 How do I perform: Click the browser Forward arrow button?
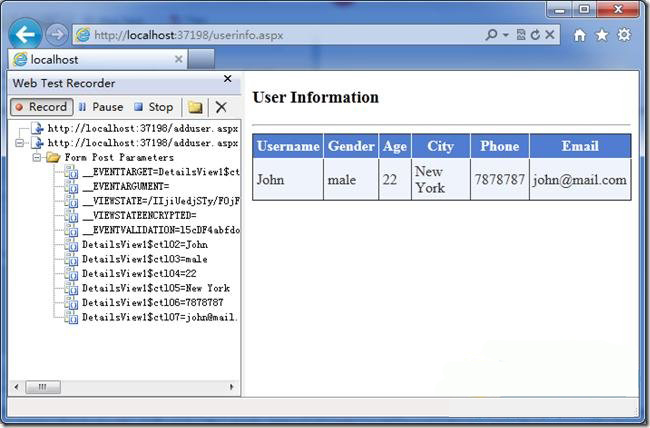coord(57,35)
